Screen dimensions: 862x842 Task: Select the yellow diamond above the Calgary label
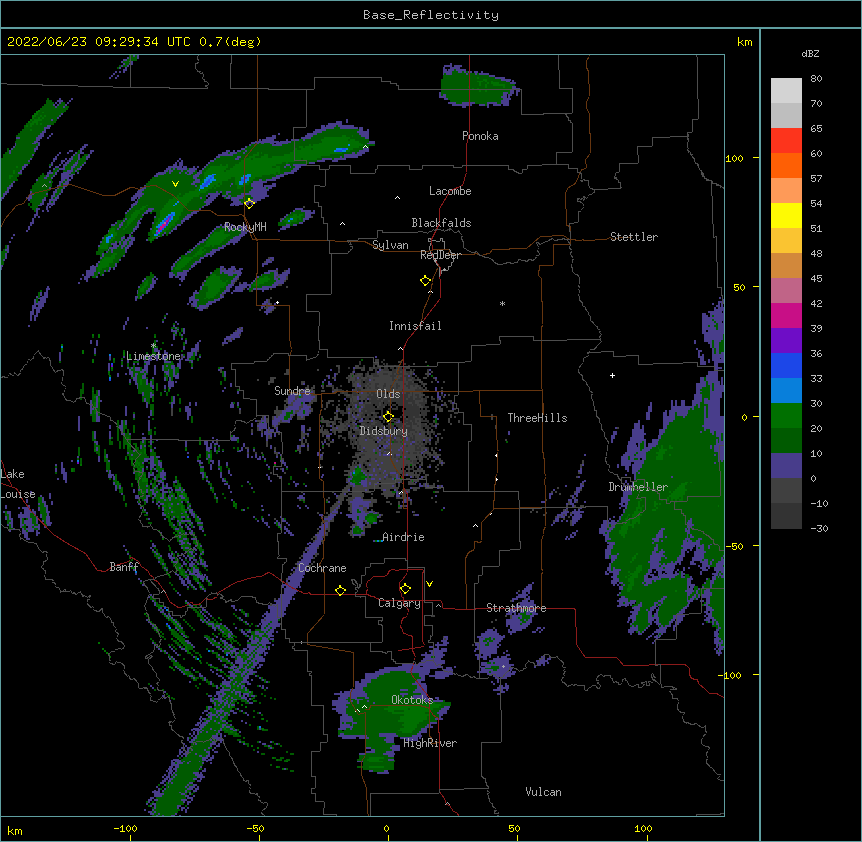405,589
